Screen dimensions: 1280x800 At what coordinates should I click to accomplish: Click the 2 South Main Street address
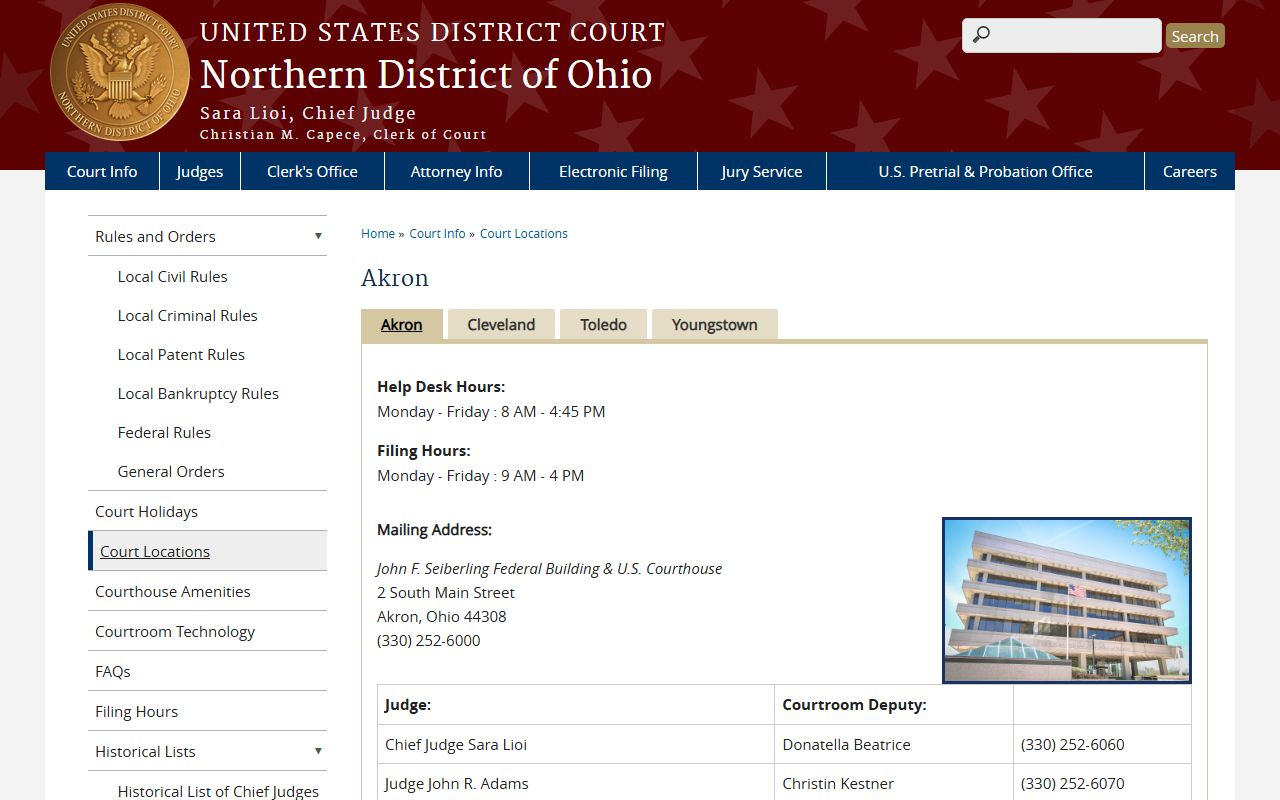coord(446,592)
